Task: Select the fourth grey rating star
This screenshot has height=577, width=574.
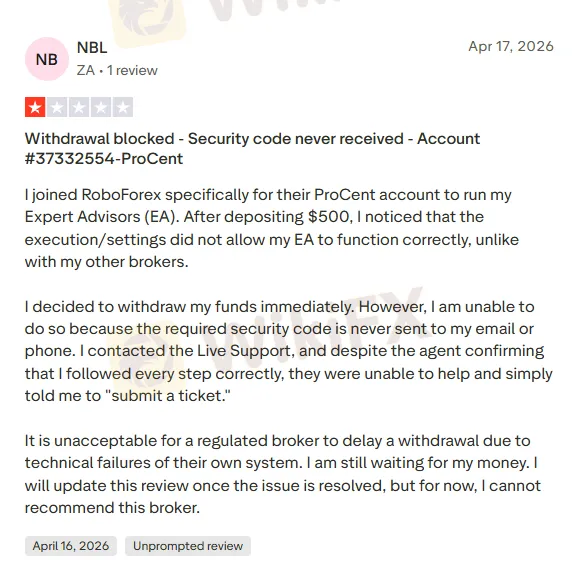Action: (x=101, y=107)
